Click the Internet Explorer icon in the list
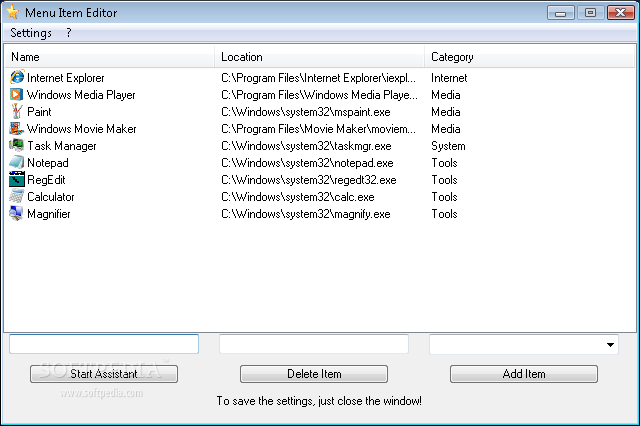640x426 pixels. tap(17, 78)
